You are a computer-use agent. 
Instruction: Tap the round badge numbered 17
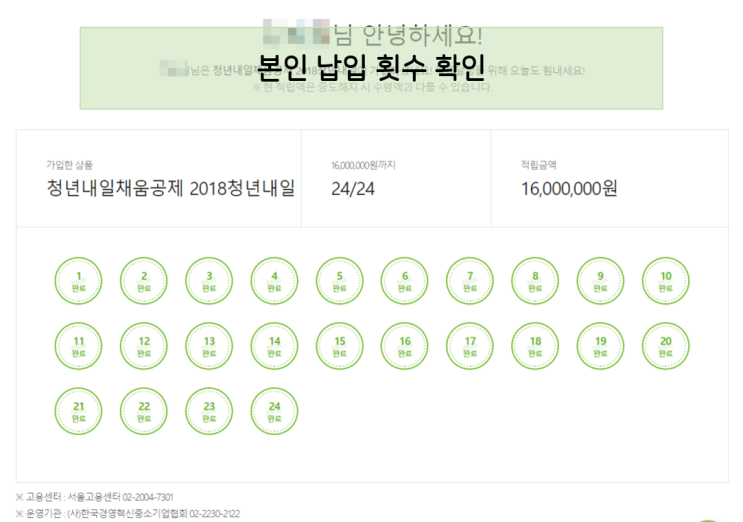click(470, 346)
